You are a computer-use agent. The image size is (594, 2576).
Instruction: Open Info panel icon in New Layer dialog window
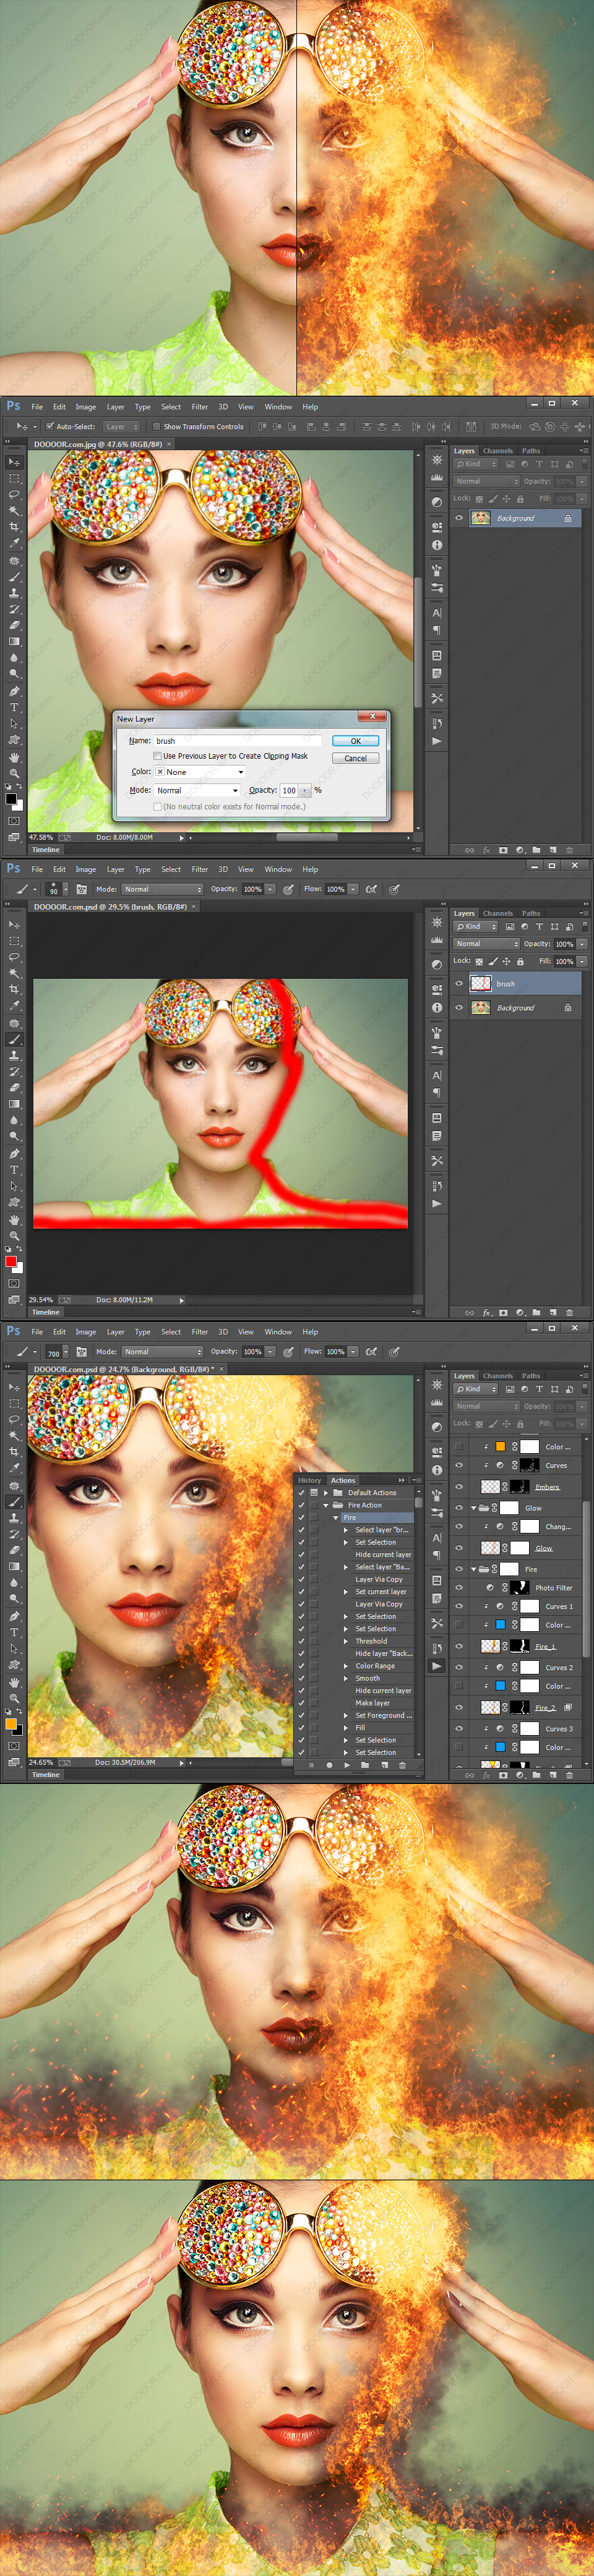[437, 546]
